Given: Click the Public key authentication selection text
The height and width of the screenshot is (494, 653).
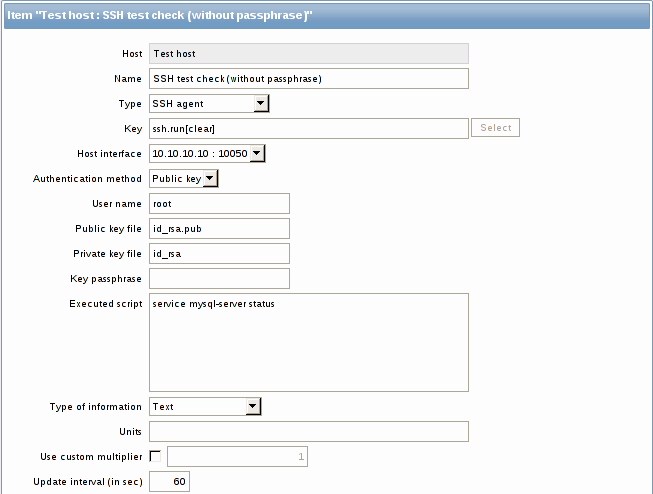Looking at the screenshot, I should pos(177,179).
